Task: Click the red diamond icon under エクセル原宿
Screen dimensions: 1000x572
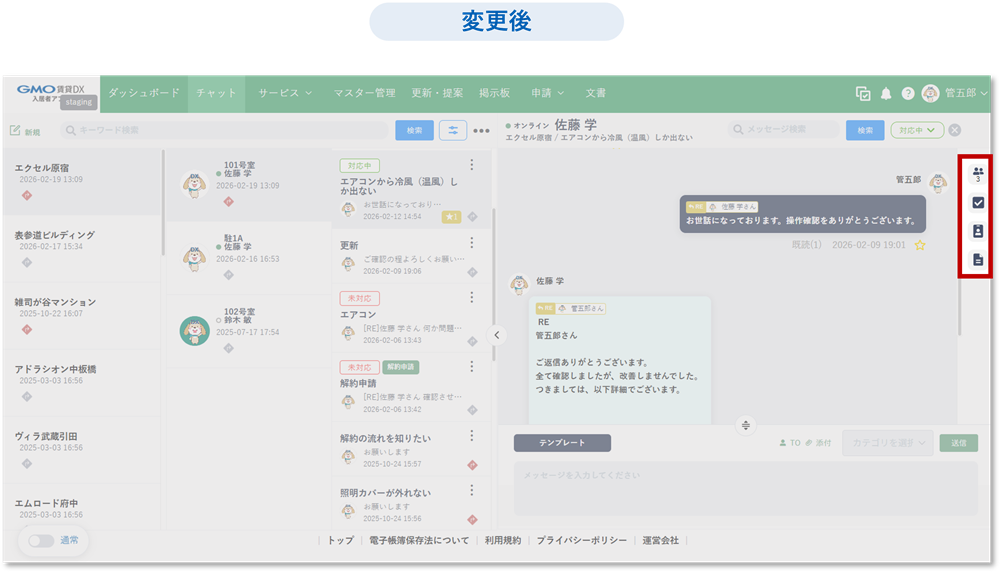Action: pos(27,195)
